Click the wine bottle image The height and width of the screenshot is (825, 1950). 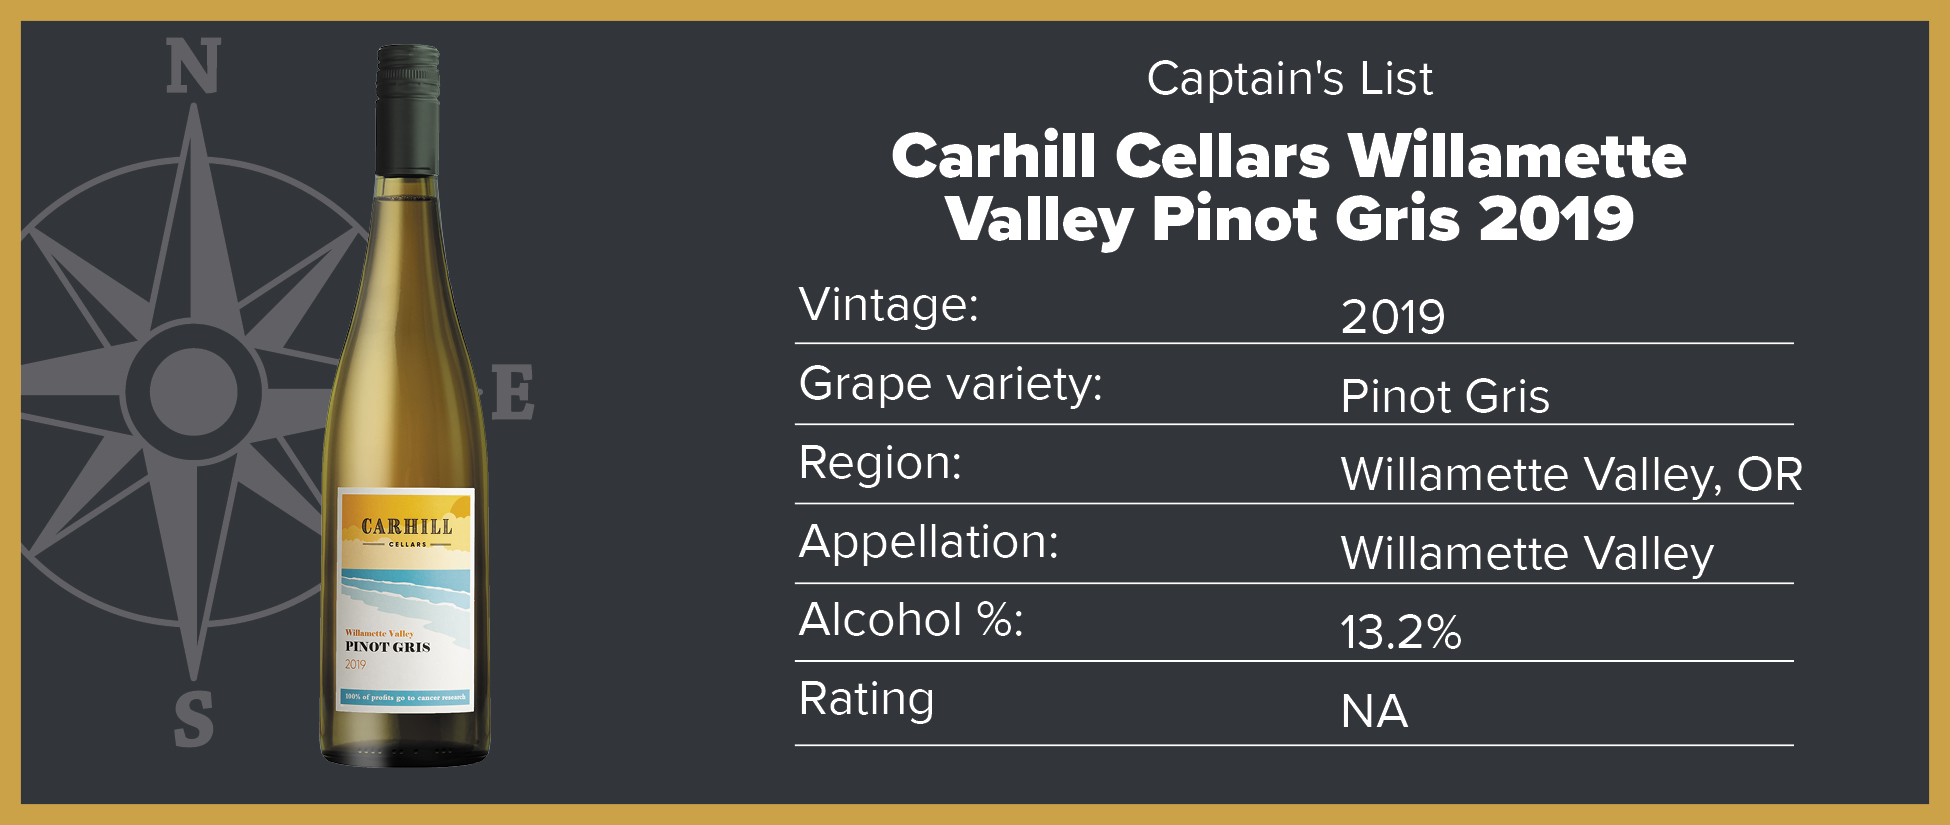point(405,406)
